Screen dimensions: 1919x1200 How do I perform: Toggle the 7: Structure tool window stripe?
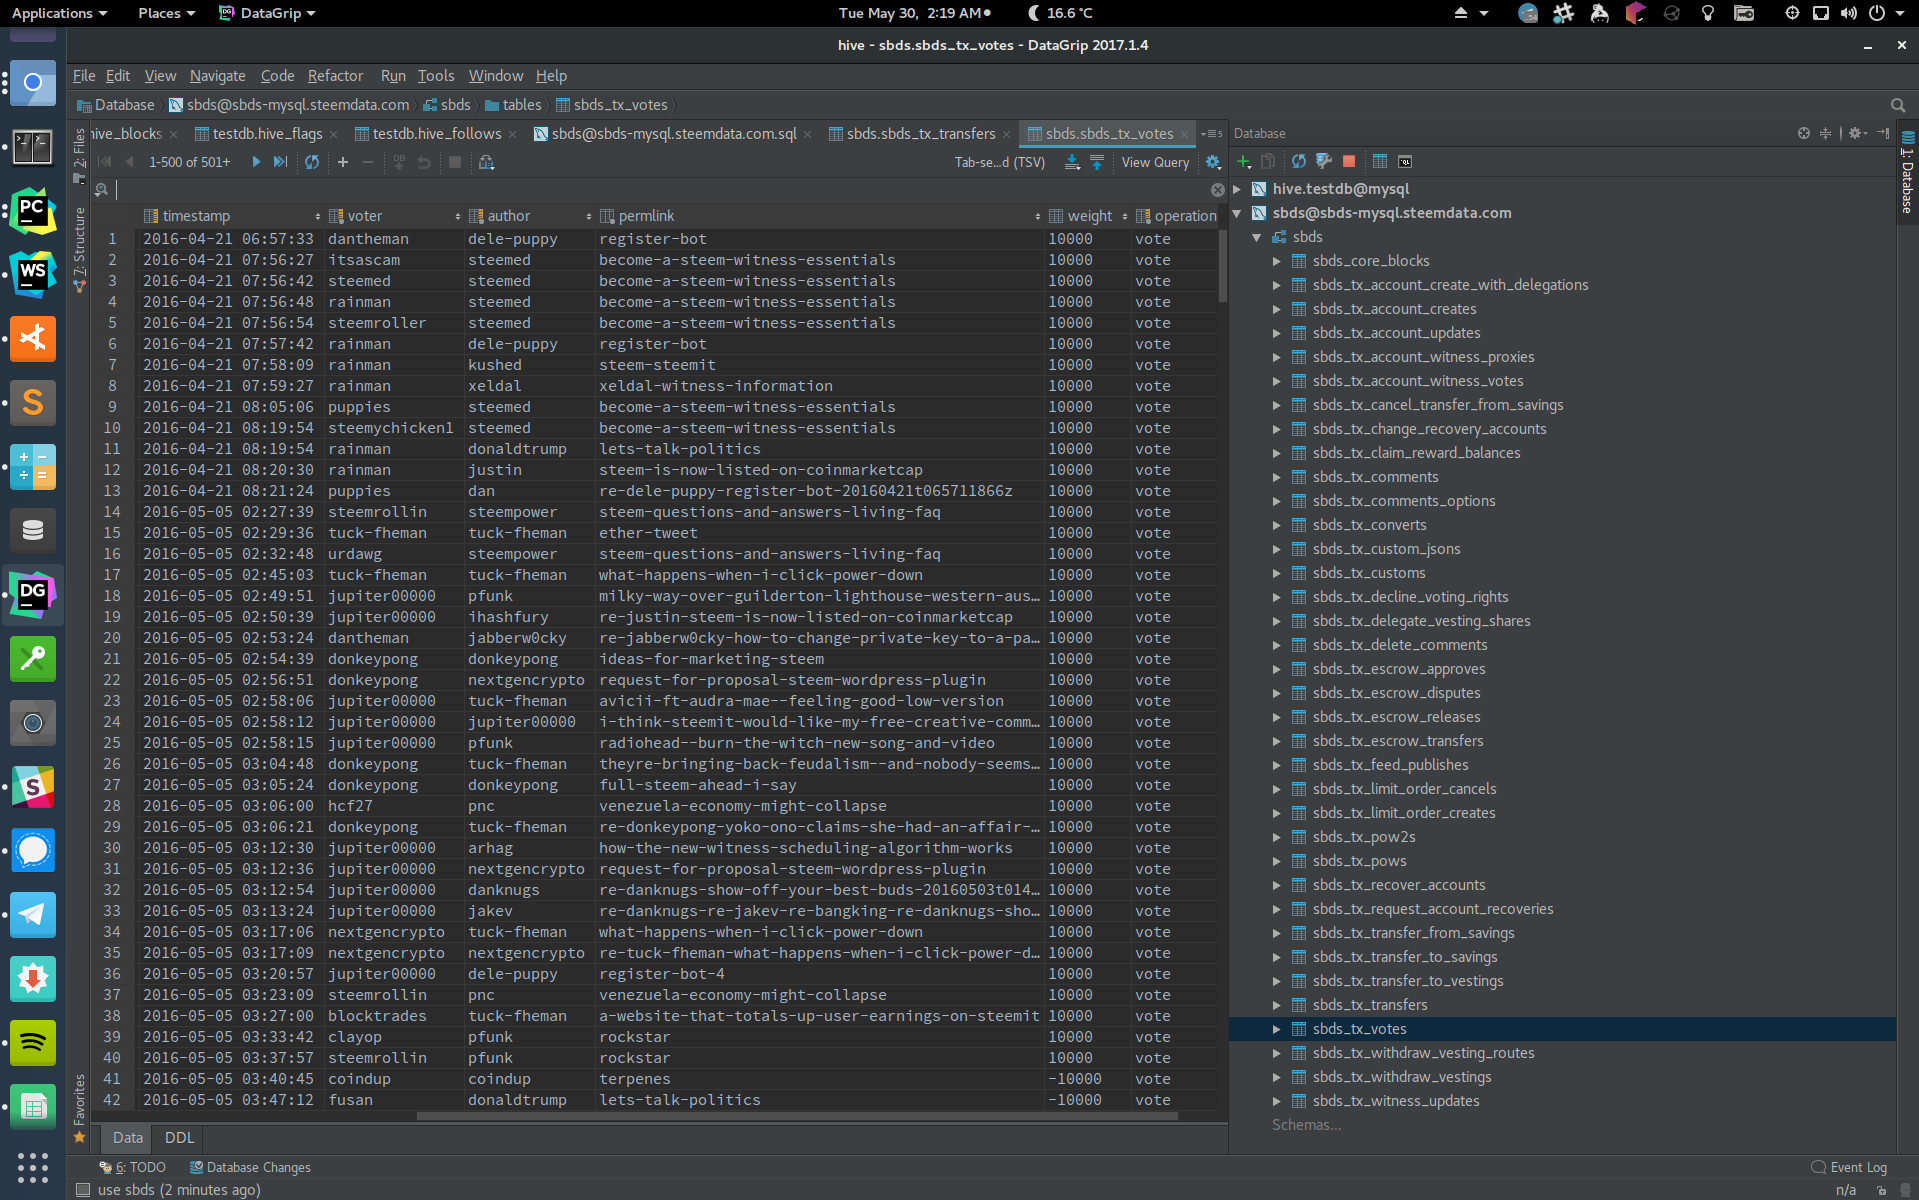click(x=79, y=250)
